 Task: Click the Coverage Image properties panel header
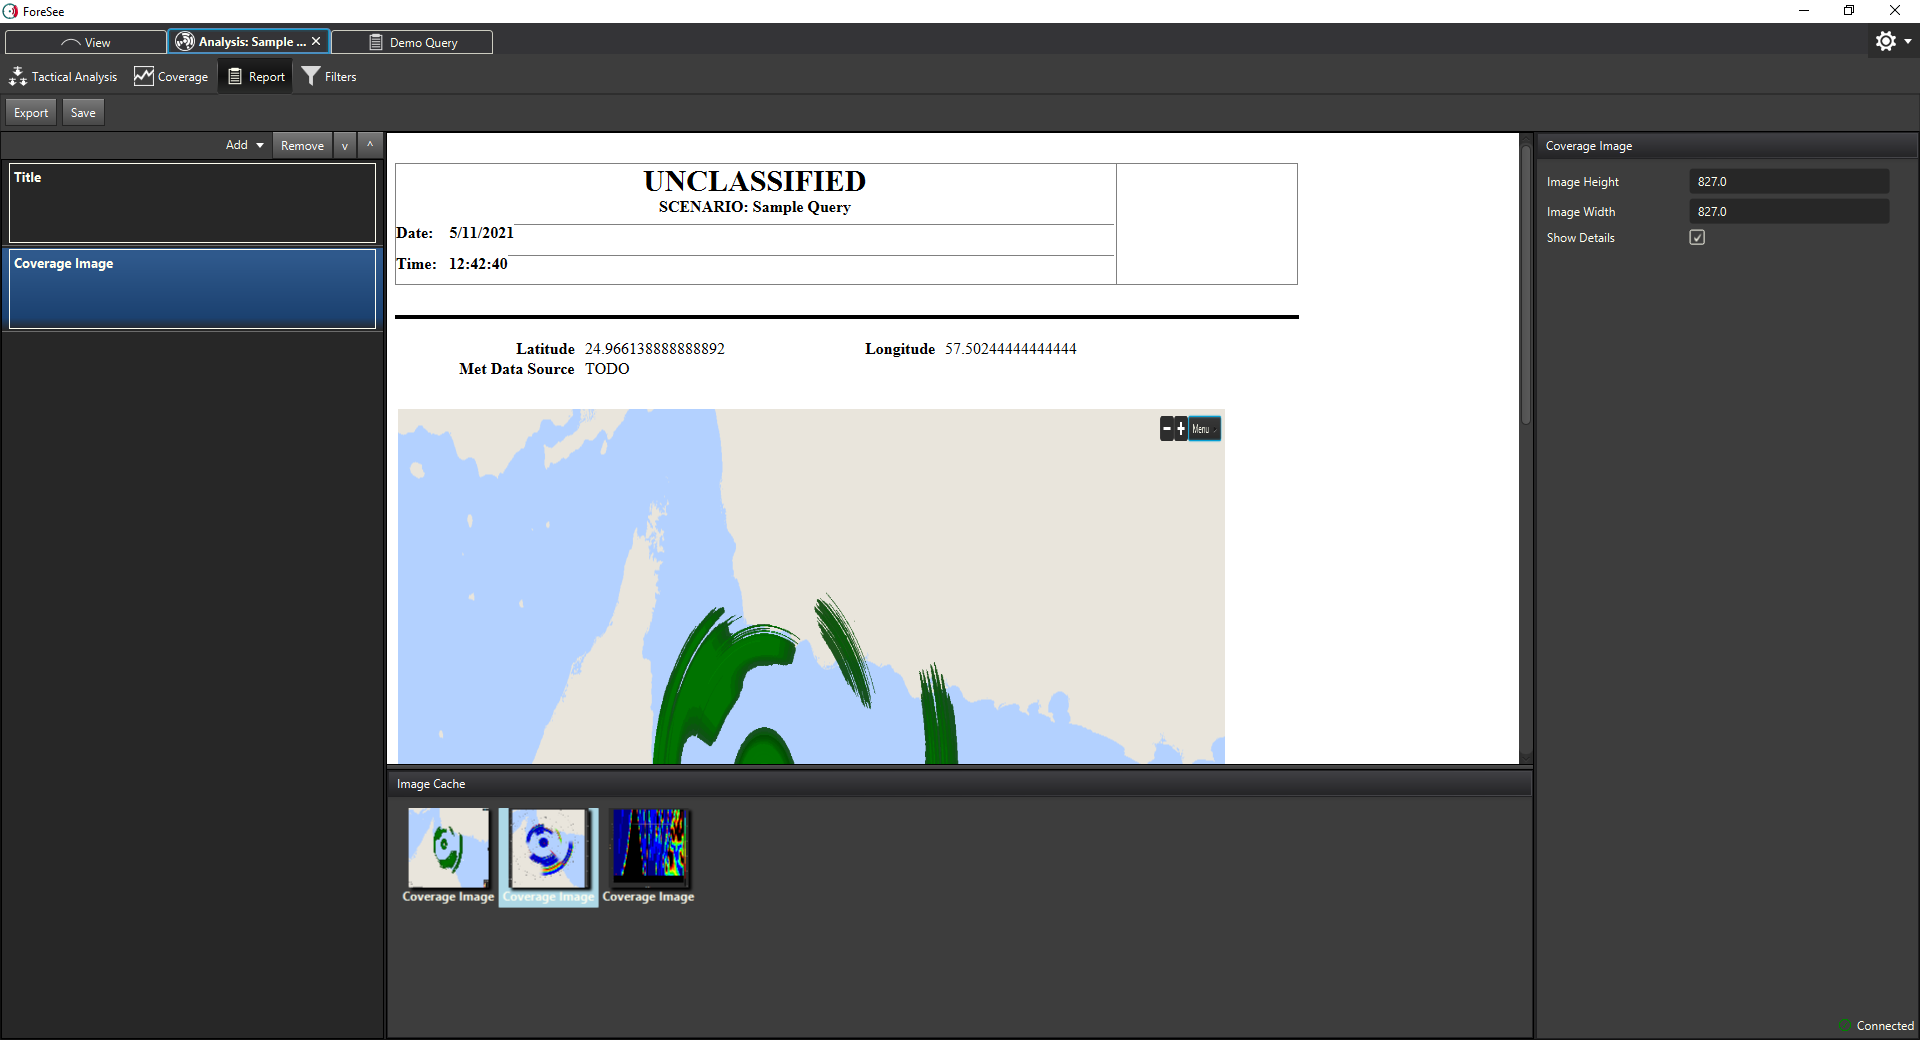1727,146
